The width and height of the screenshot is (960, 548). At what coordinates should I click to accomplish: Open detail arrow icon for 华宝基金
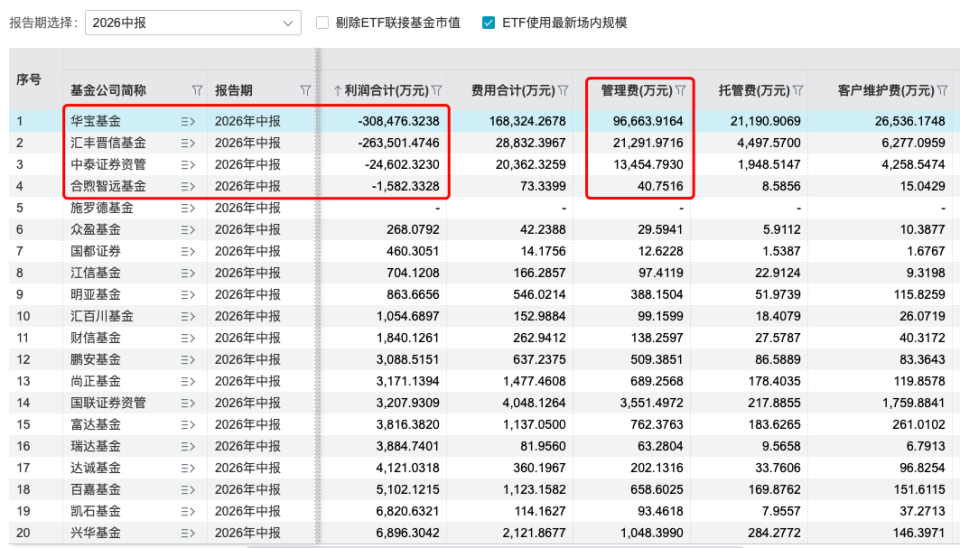(188, 121)
